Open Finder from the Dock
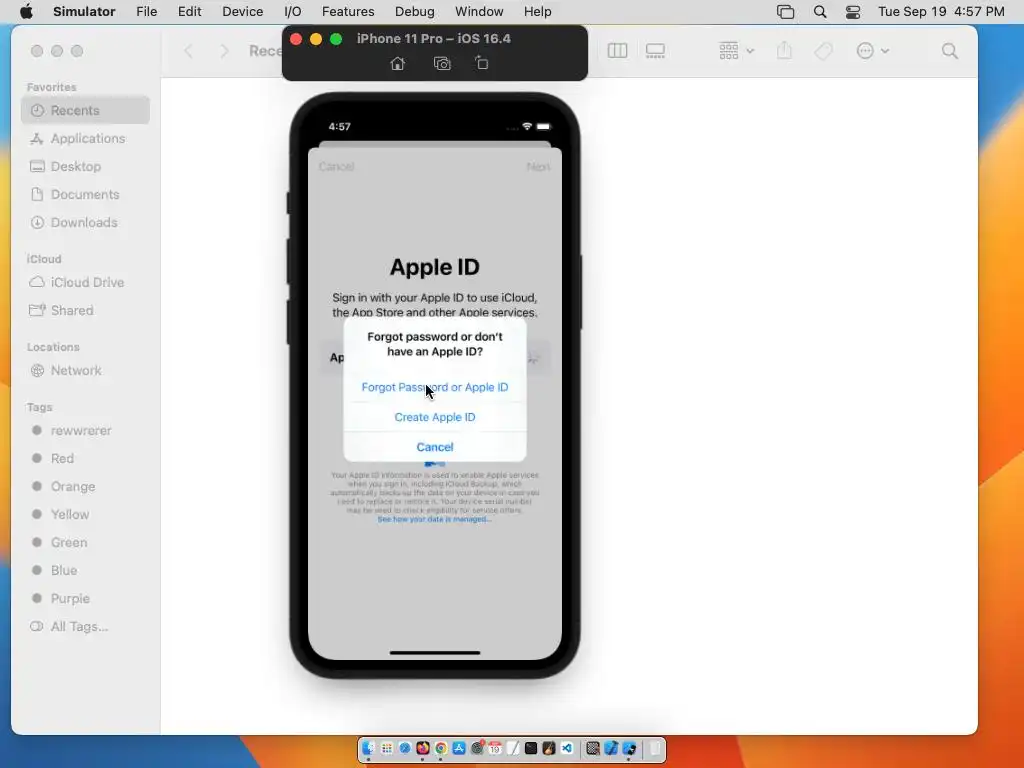The height and width of the screenshot is (768, 1024). click(368, 748)
